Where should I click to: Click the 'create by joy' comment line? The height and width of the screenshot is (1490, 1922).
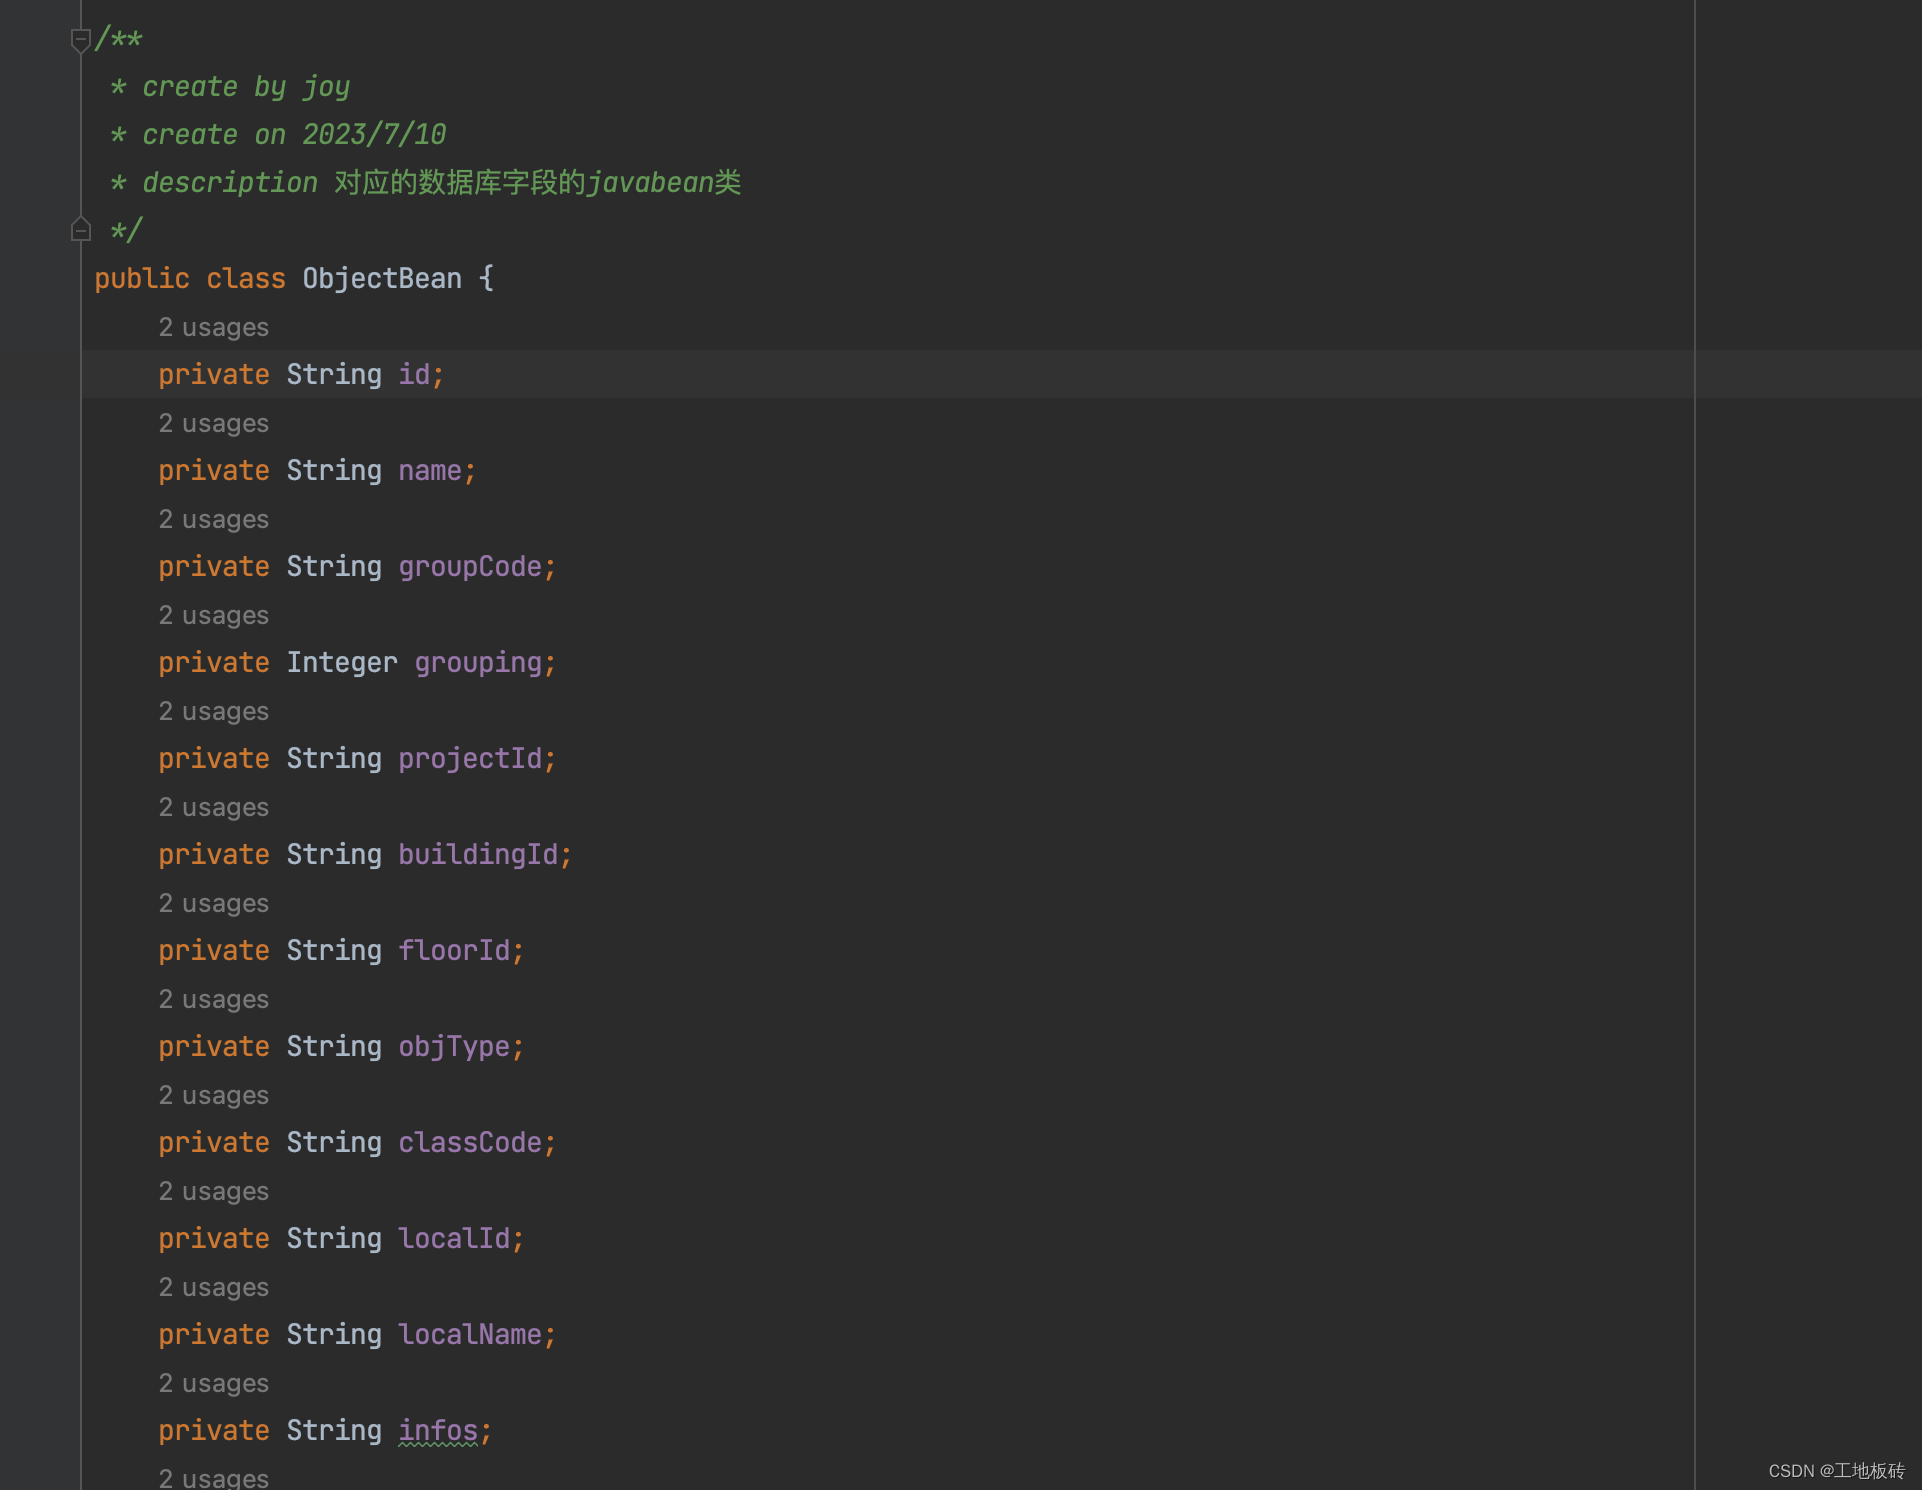tap(230, 87)
